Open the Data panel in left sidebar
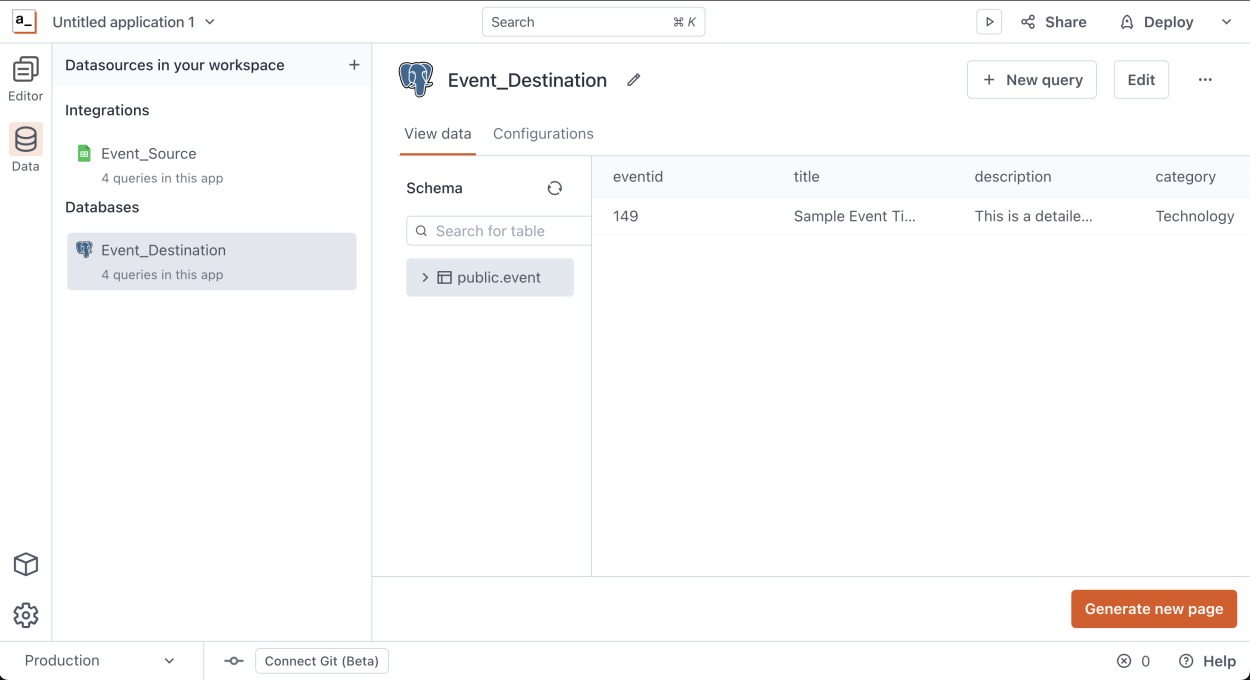Viewport: 1250px width, 680px height. click(25, 140)
